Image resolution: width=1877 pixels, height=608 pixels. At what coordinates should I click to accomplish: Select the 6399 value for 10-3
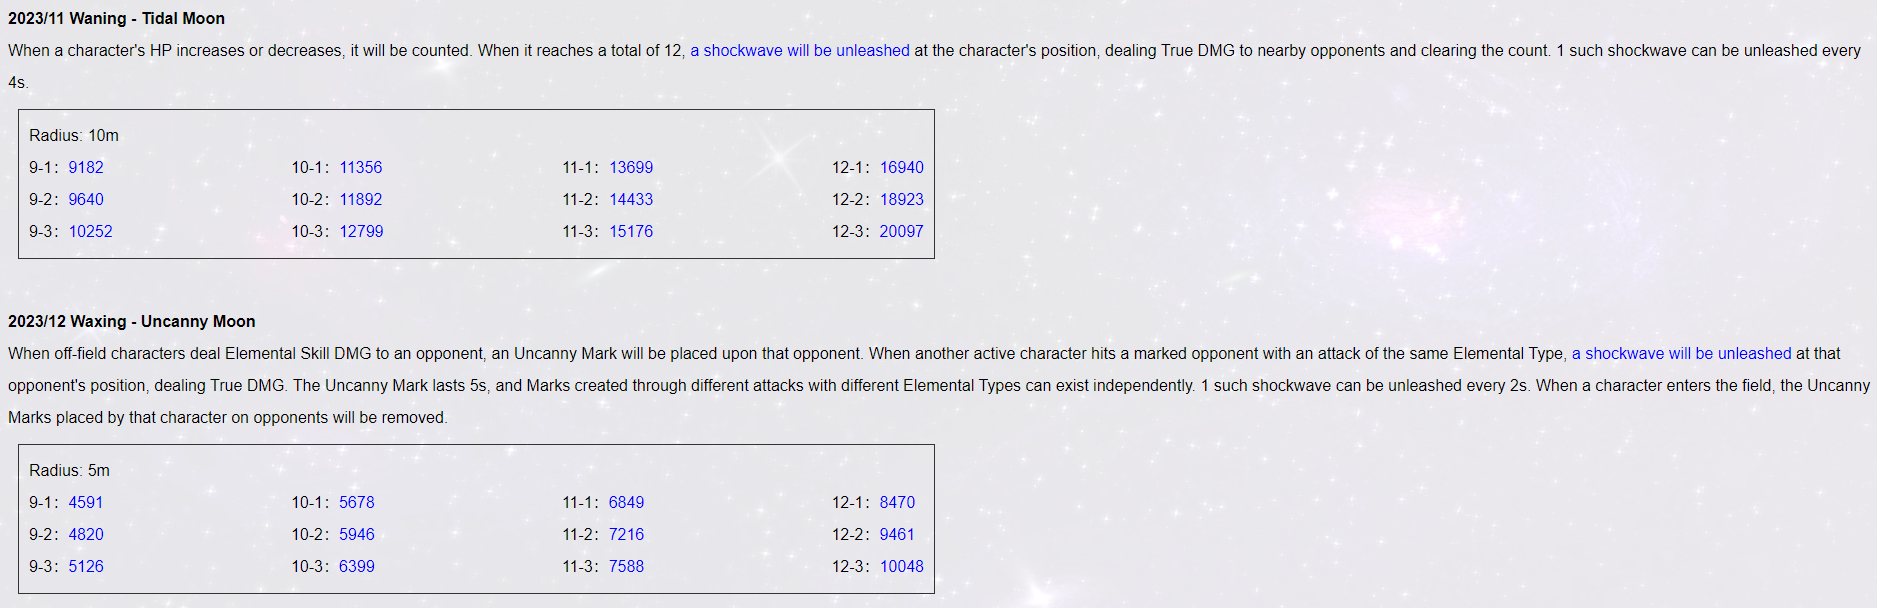pyautogui.click(x=357, y=566)
